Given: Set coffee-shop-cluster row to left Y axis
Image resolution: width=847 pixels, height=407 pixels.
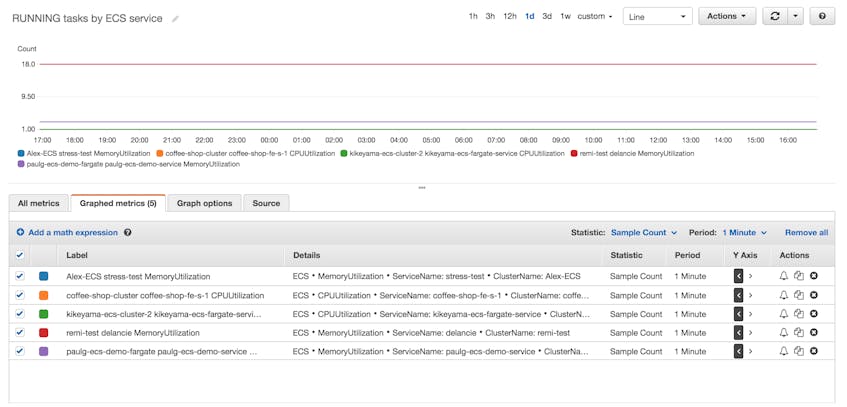Looking at the screenshot, I should [738, 295].
